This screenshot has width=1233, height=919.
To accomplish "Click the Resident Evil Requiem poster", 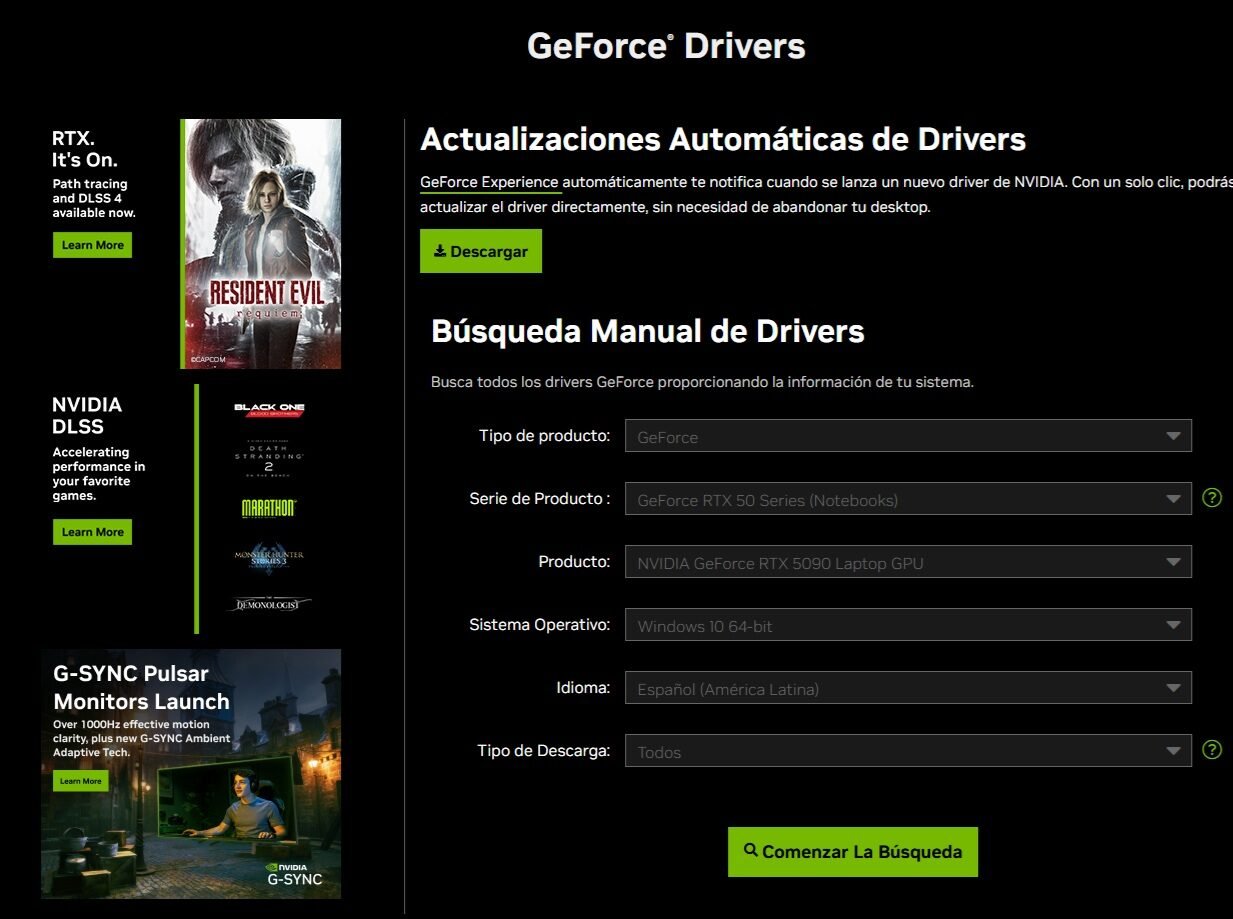I will (259, 243).
